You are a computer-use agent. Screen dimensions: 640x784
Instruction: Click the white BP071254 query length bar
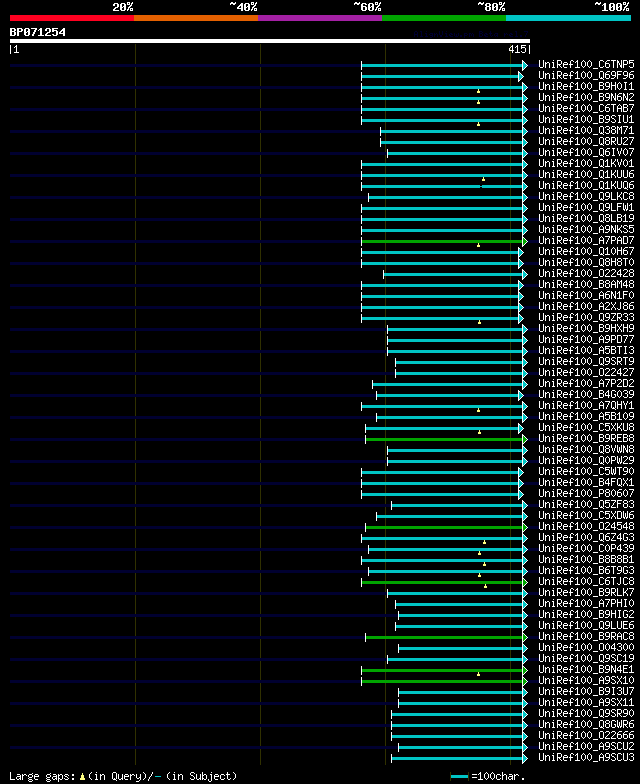click(270, 41)
